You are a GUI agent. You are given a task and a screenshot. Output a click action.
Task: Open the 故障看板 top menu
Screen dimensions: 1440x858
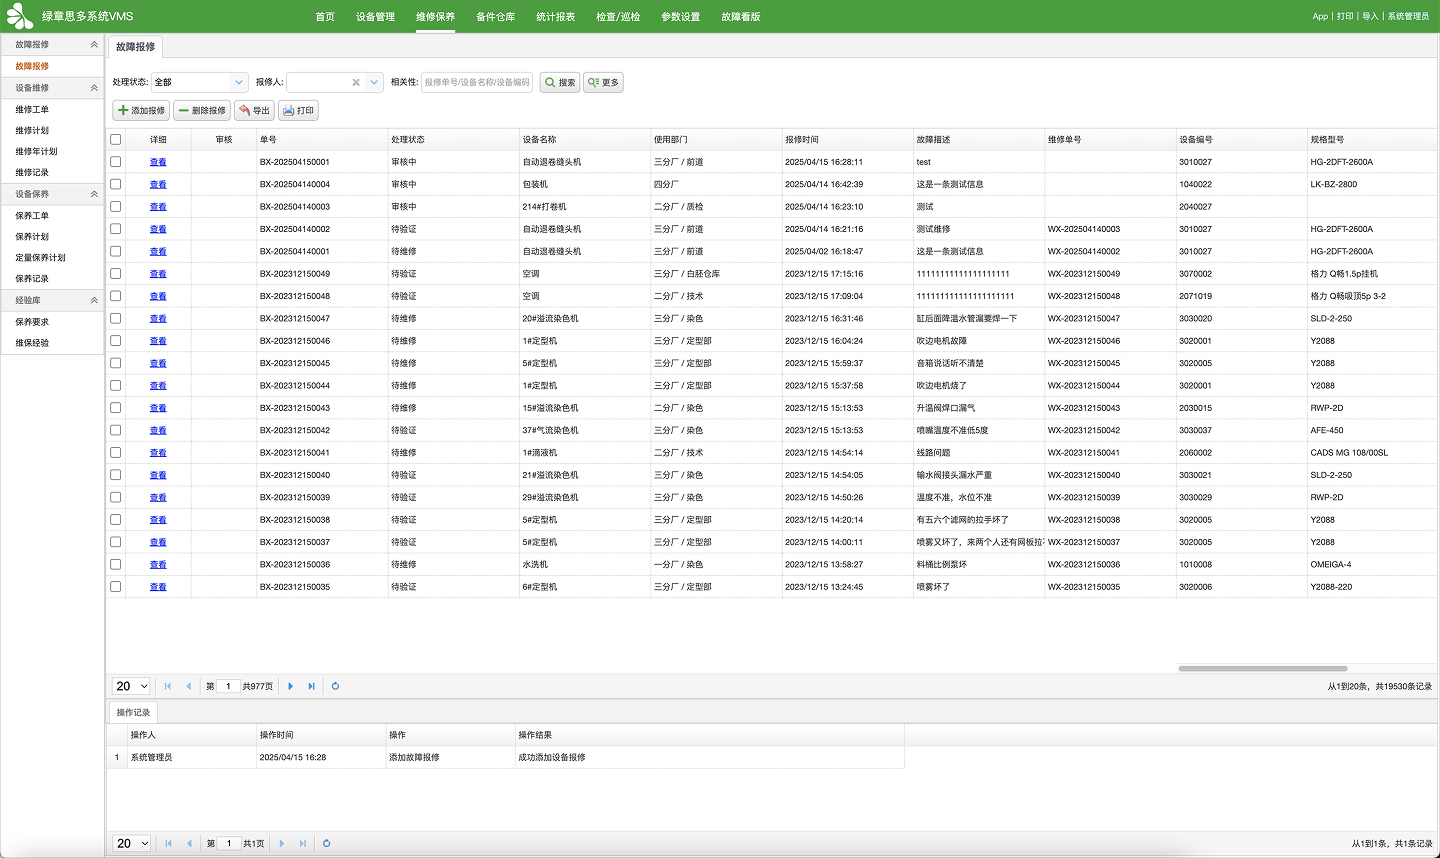tap(740, 17)
